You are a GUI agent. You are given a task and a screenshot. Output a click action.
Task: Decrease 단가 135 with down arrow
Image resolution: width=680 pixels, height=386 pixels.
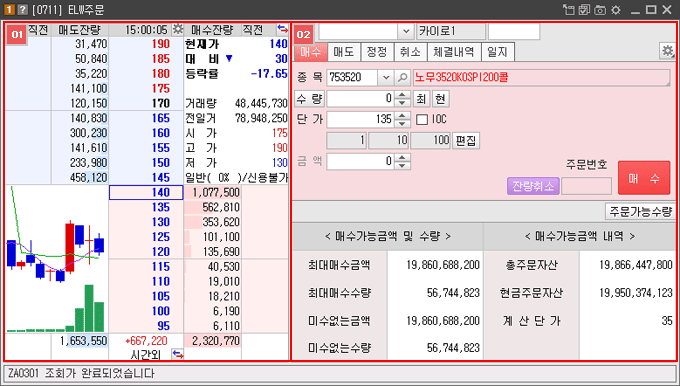coord(402,124)
